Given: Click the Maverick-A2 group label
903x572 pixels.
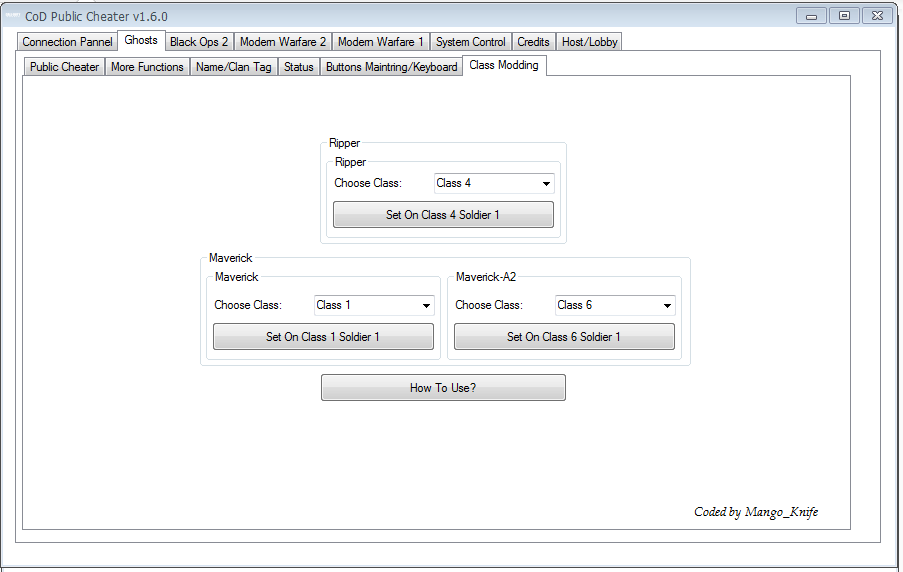Looking at the screenshot, I should (x=485, y=277).
